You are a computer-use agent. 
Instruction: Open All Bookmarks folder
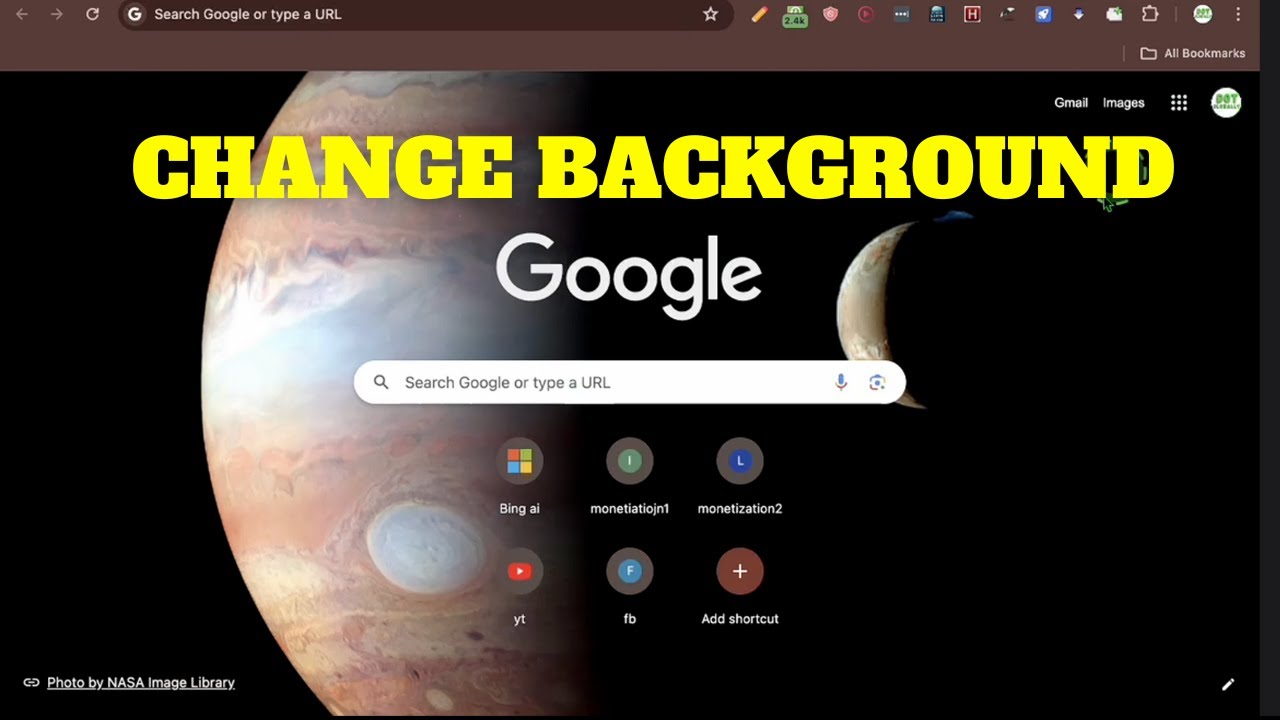[1193, 53]
